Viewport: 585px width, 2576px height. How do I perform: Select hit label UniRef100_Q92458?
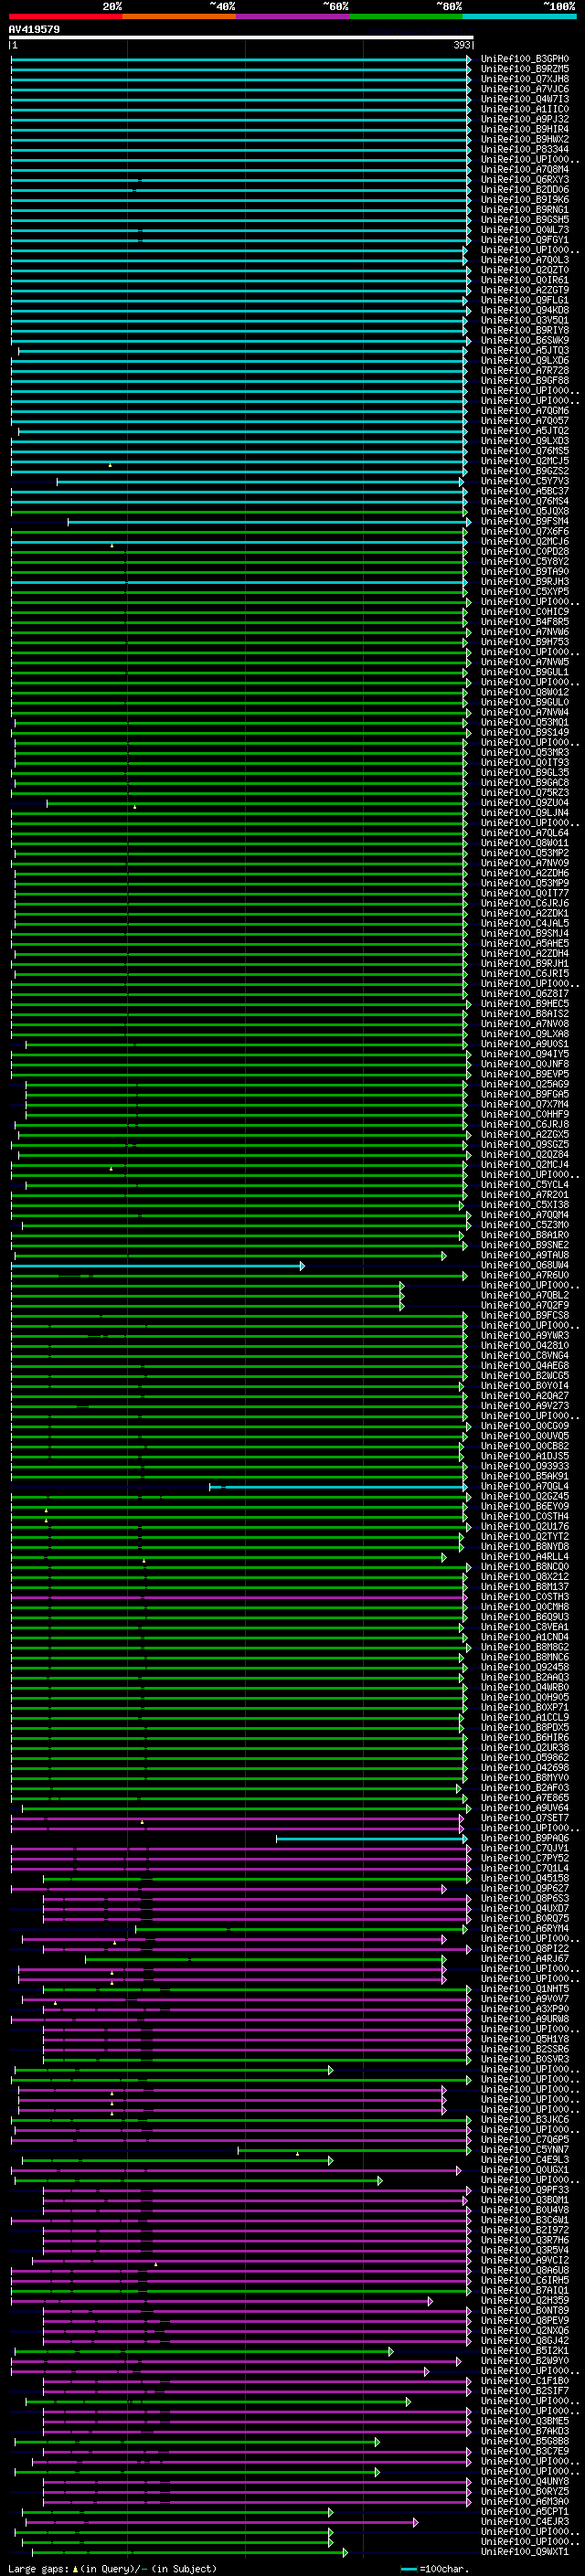pyautogui.click(x=525, y=1668)
